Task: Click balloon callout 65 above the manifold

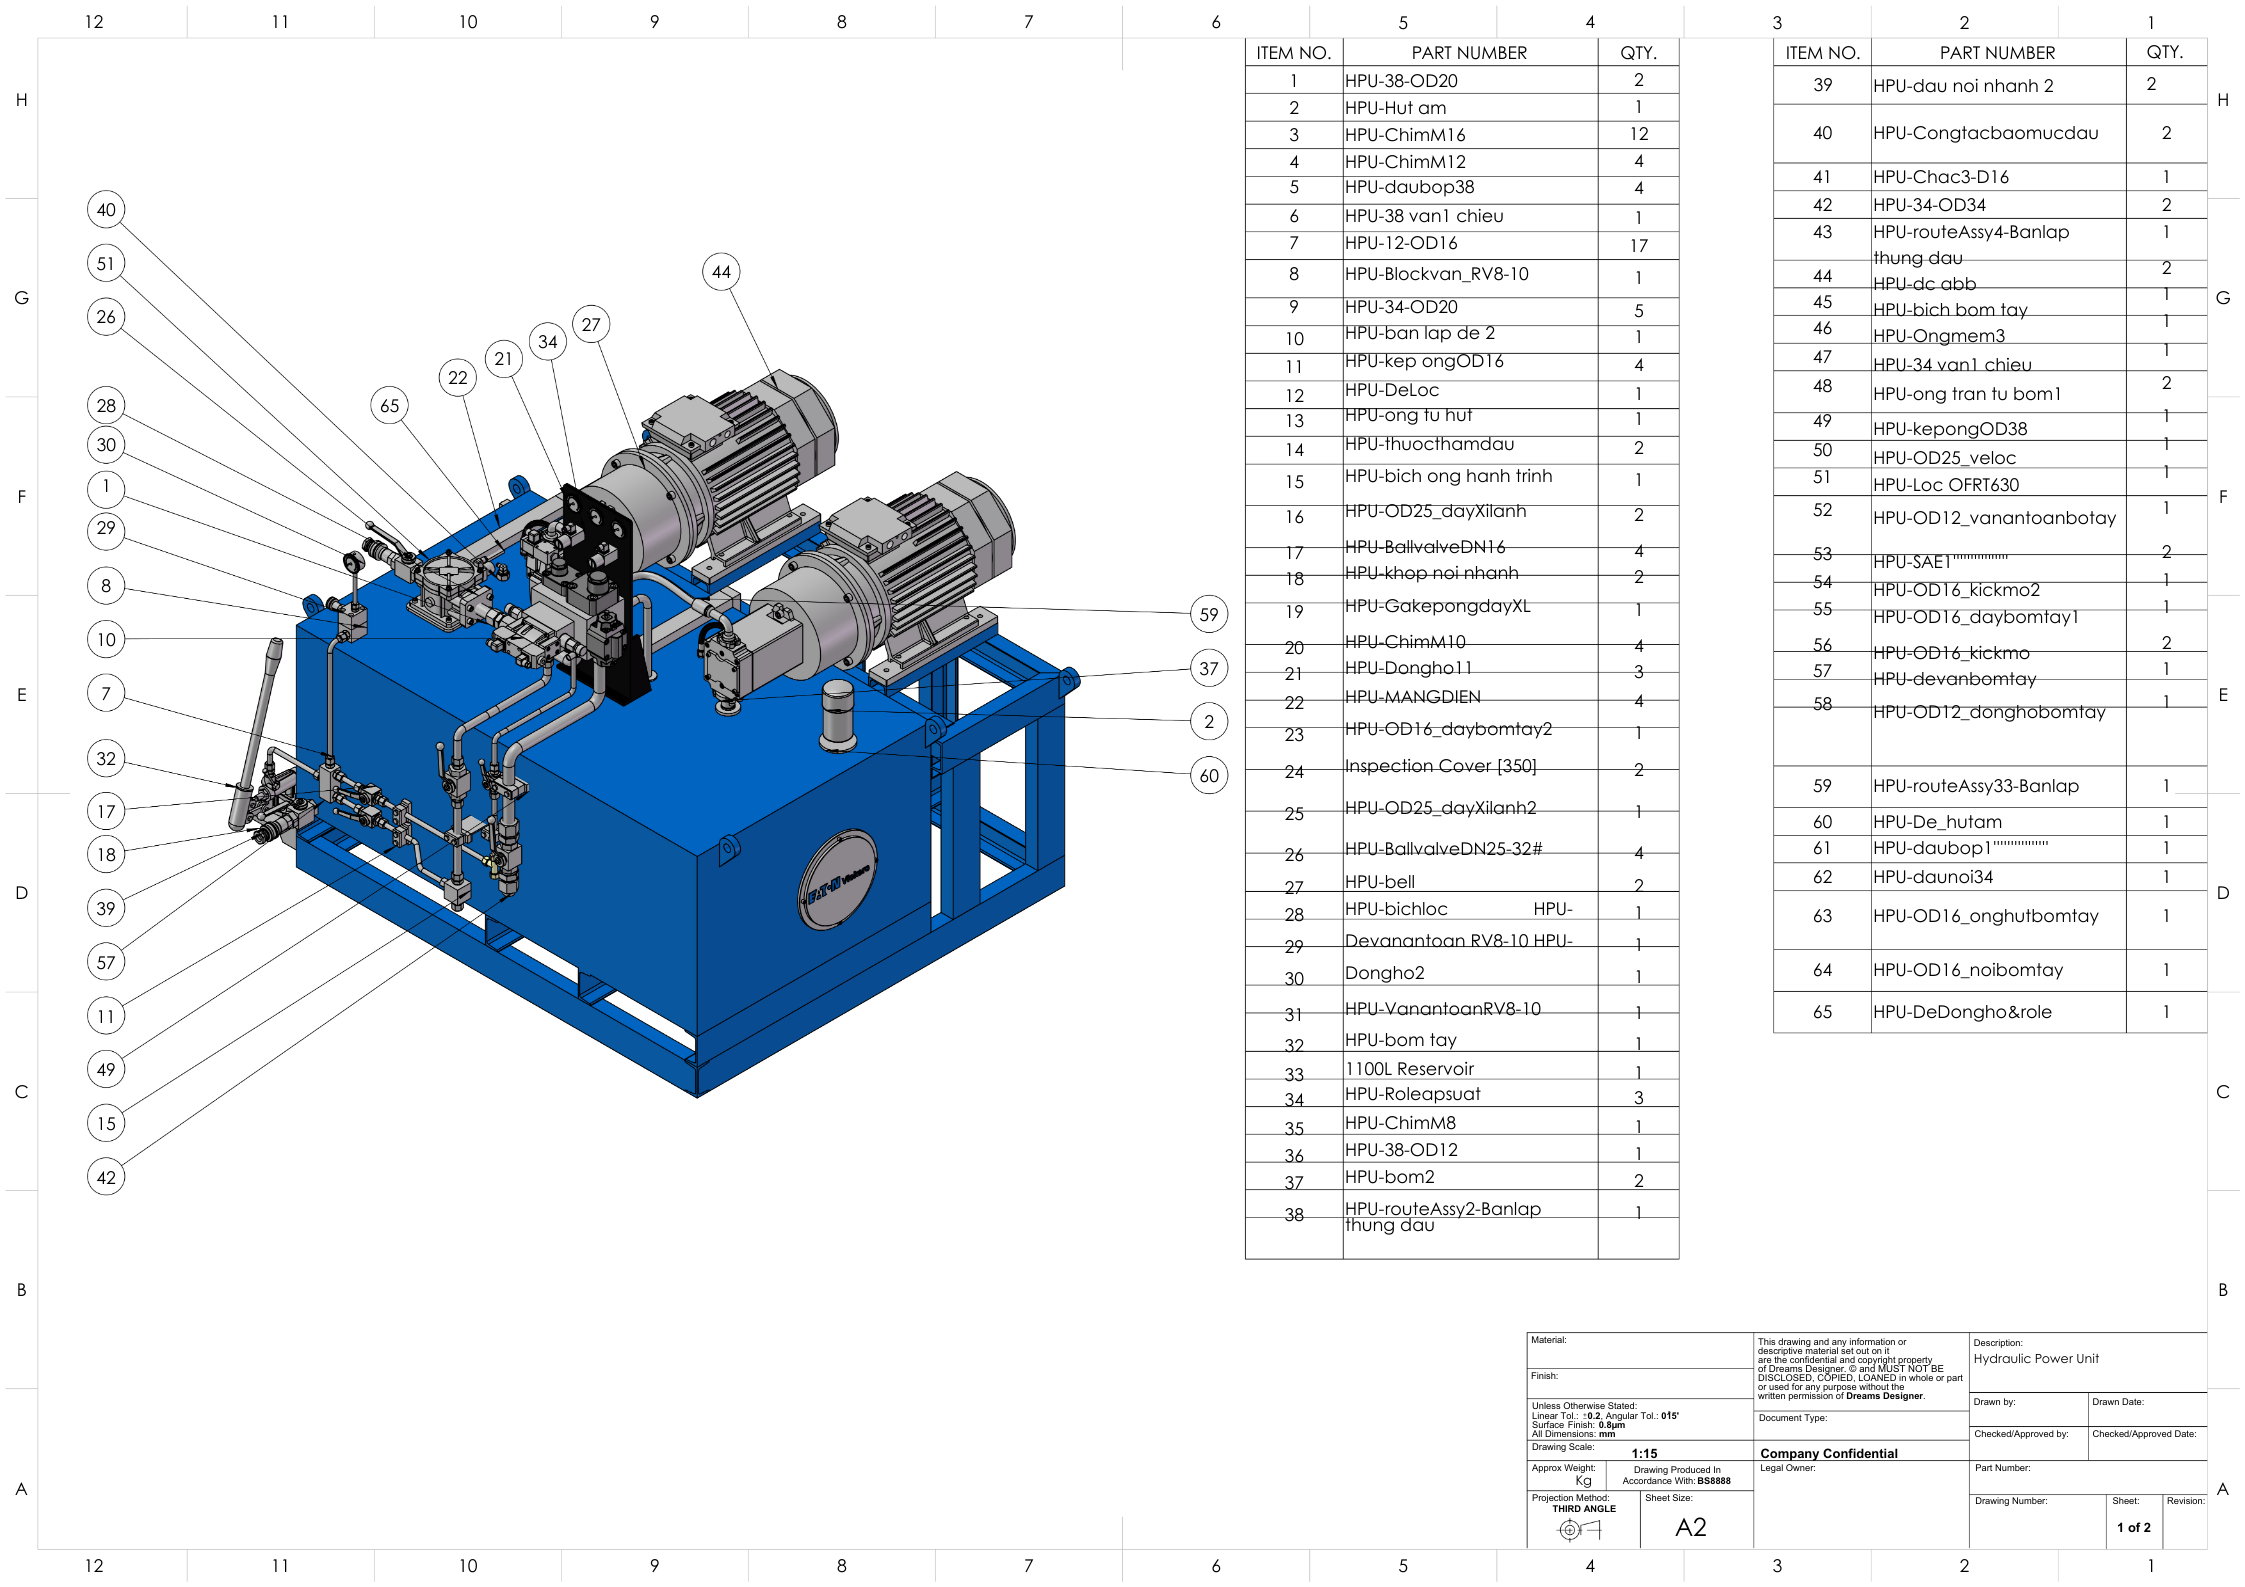Action: 391,405
